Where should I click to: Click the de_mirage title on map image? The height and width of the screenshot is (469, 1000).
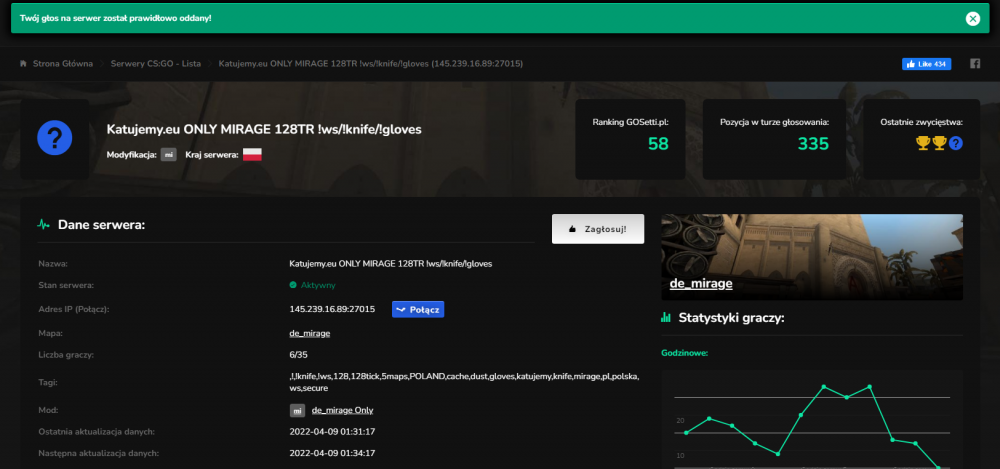(x=701, y=284)
